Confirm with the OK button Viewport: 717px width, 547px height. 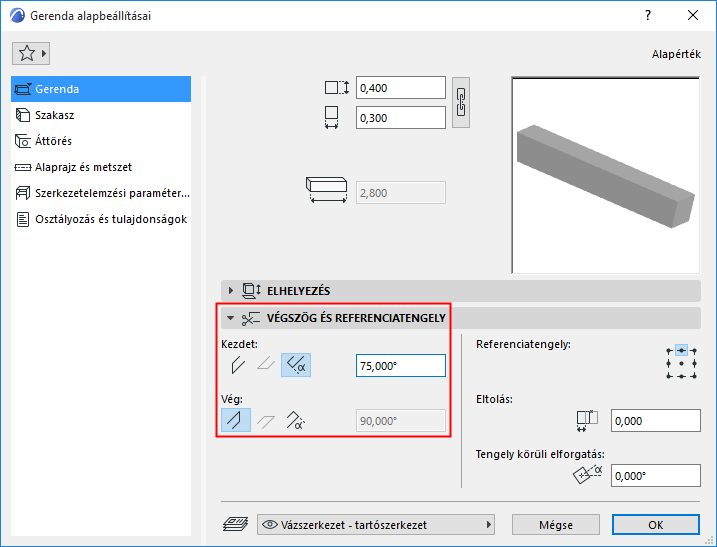click(x=656, y=525)
